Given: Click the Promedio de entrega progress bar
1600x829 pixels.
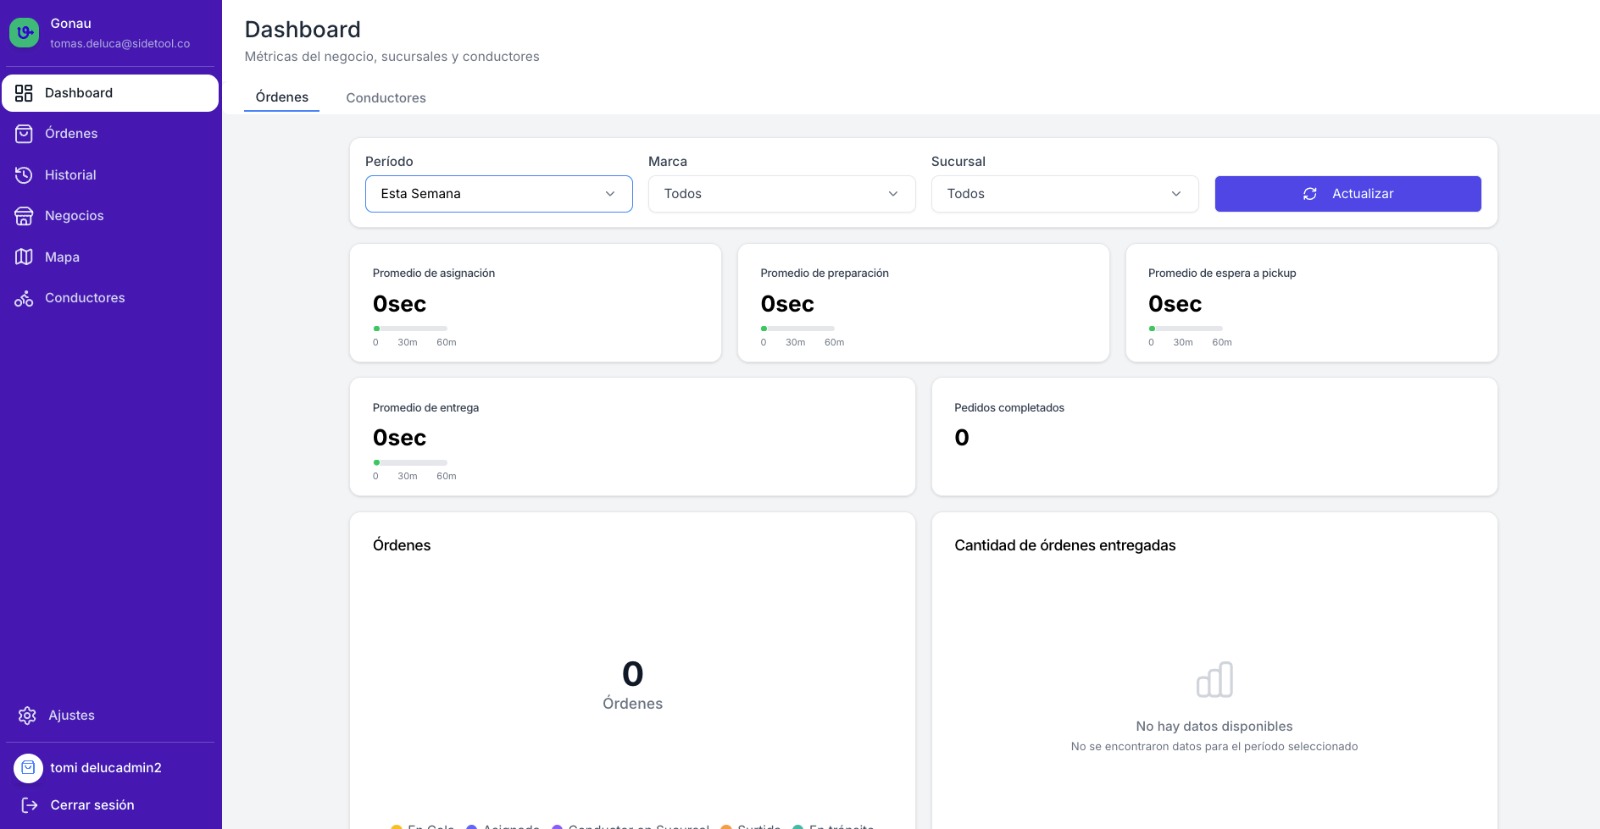Looking at the screenshot, I should (410, 462).
